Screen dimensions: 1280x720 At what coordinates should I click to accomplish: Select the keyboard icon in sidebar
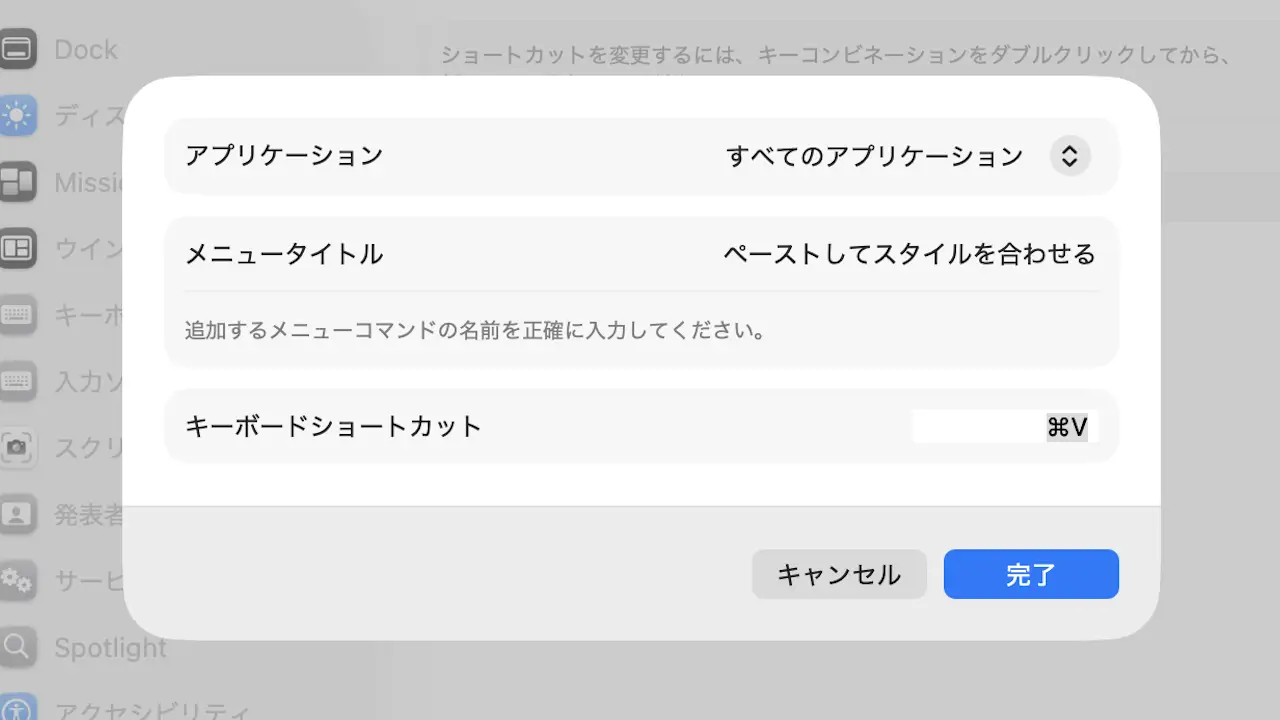(17, 315)
